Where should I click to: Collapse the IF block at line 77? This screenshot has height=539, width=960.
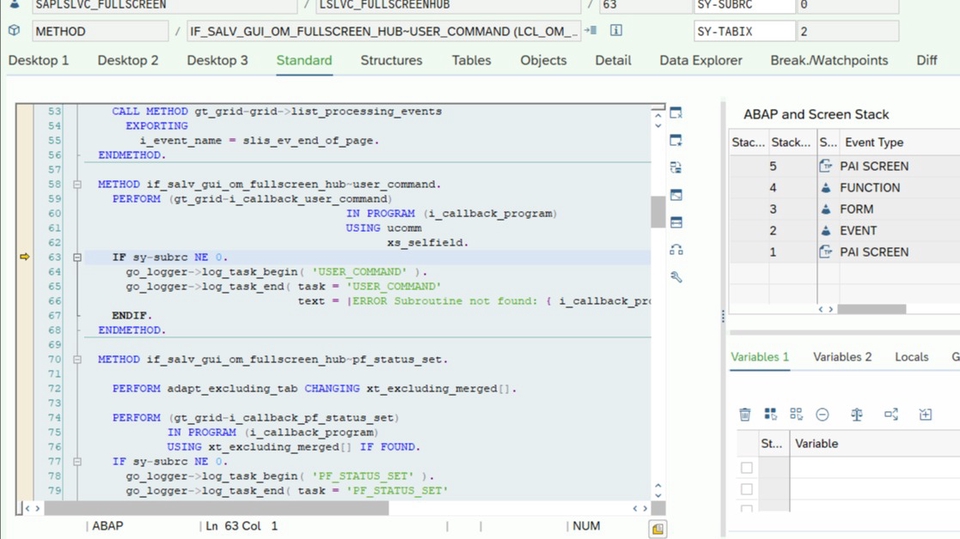[x=77, y=462]
